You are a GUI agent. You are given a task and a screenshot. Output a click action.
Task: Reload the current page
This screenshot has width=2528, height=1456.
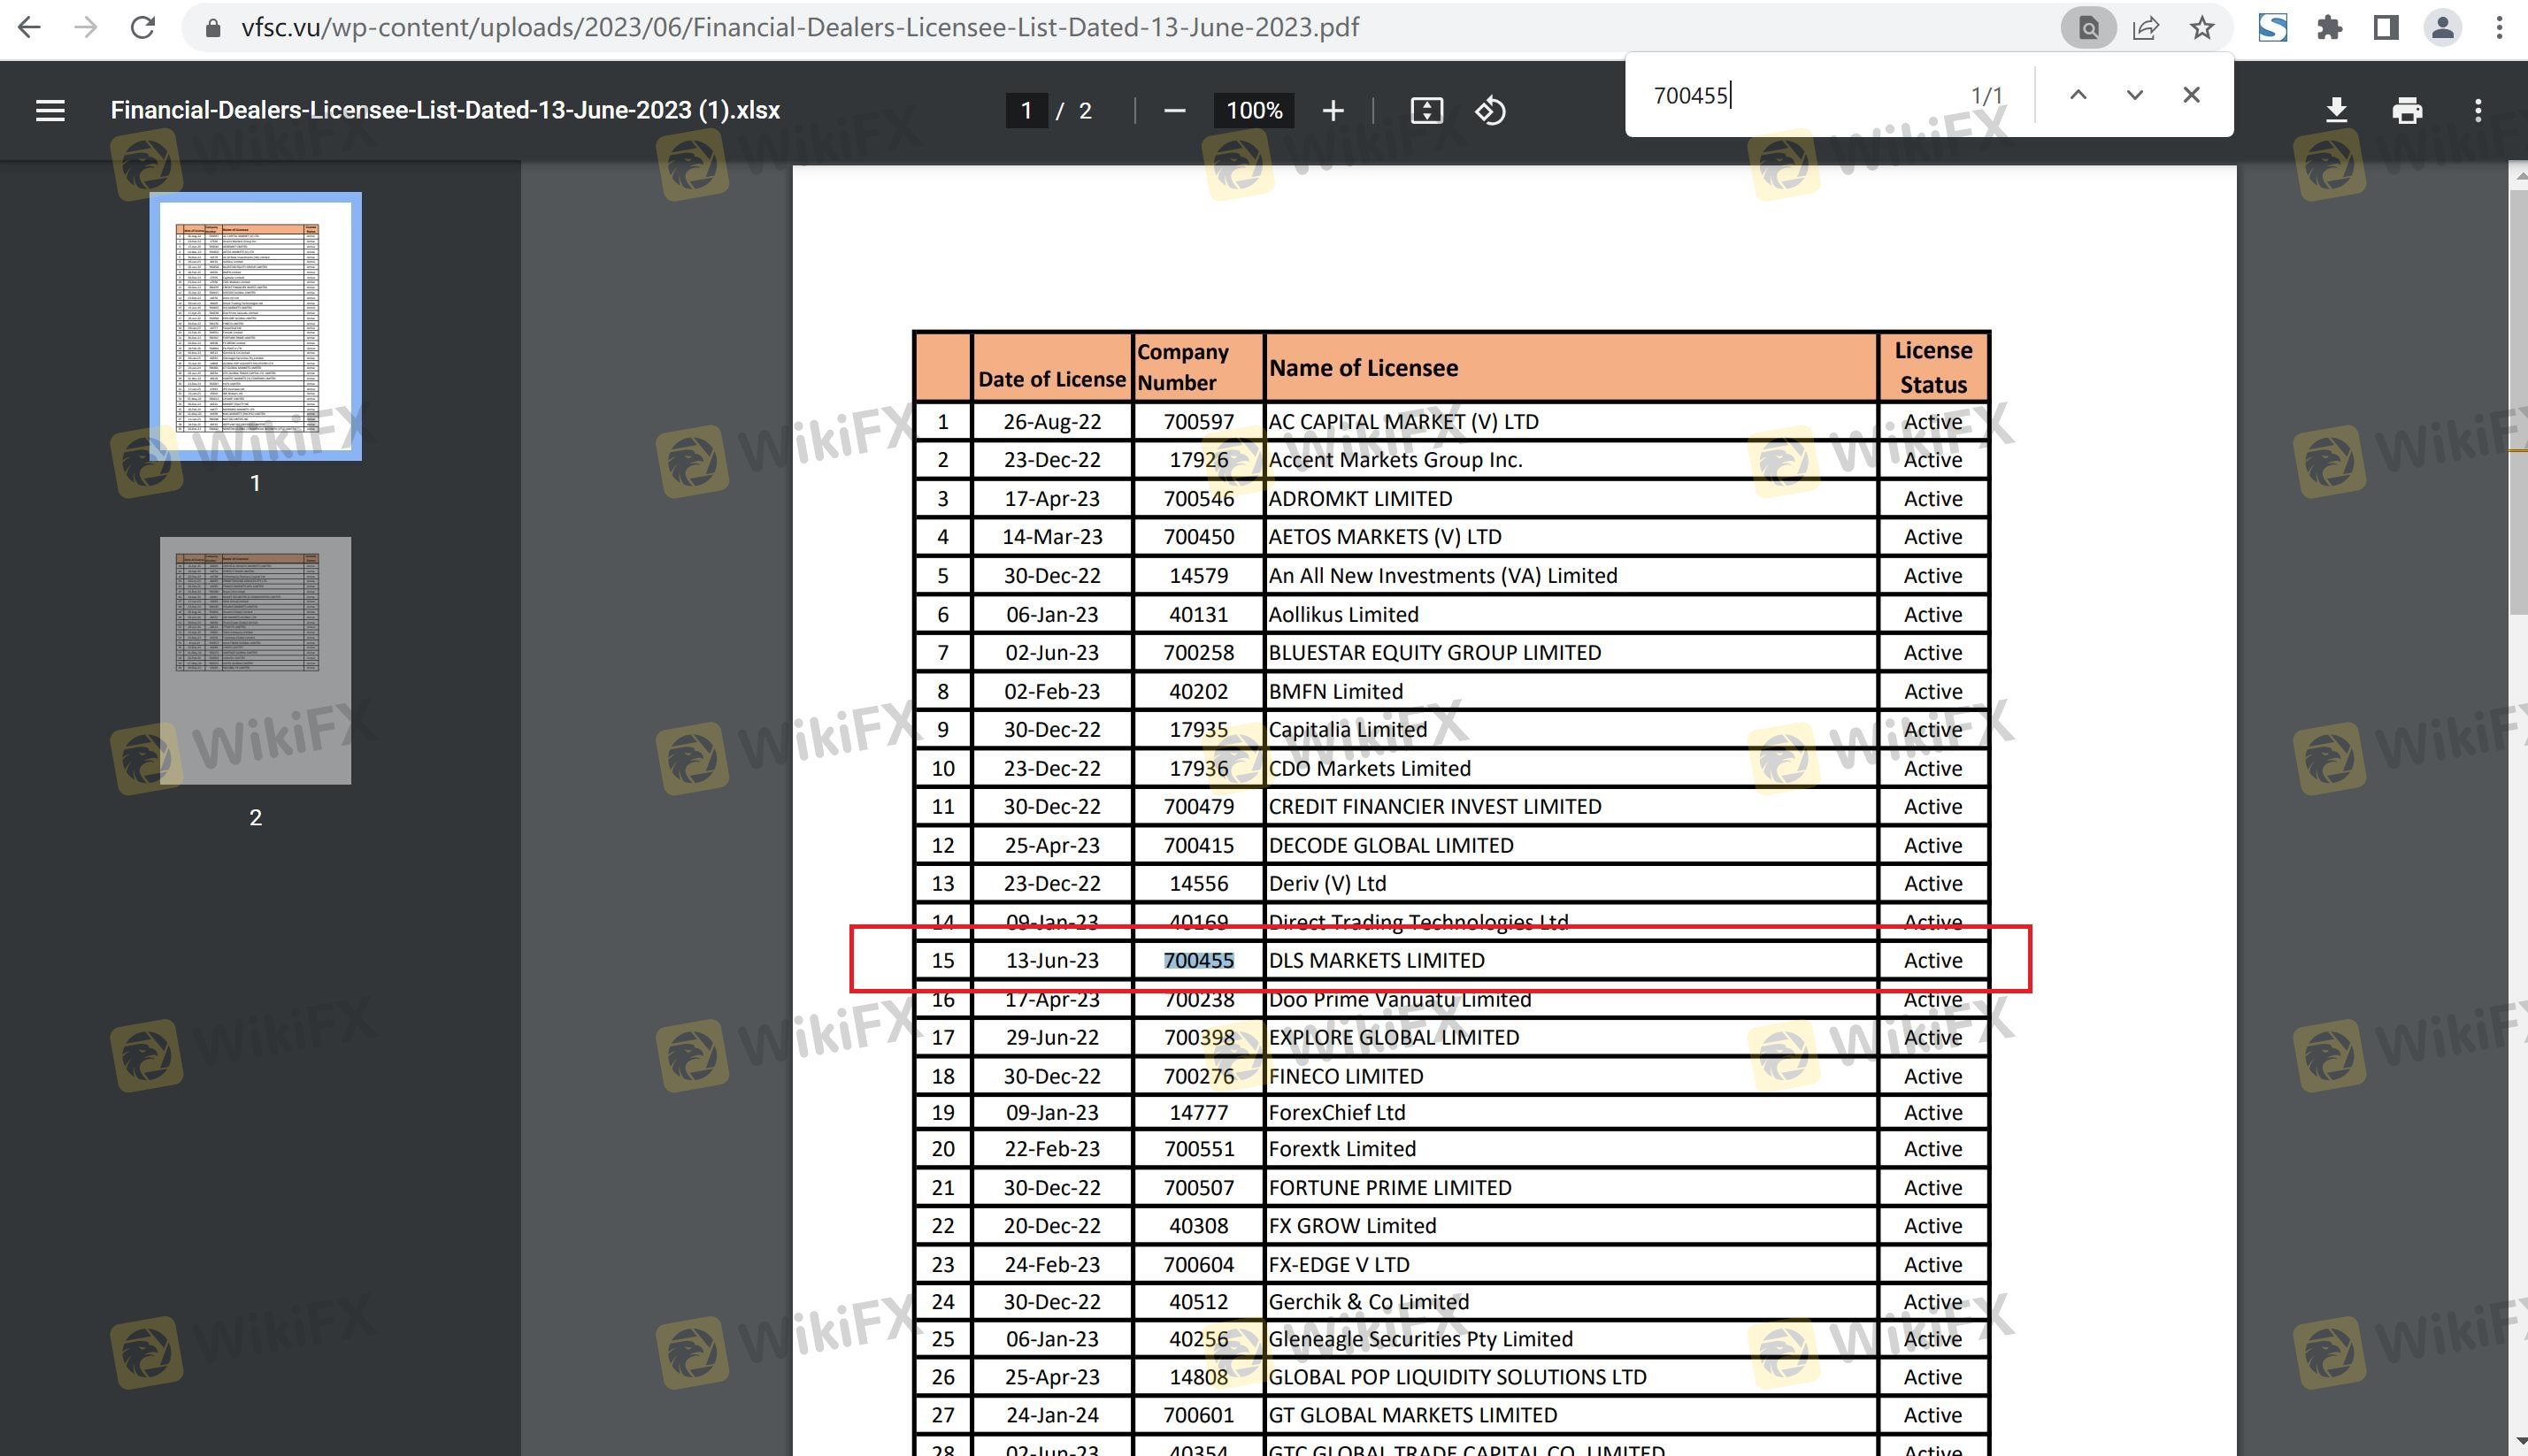click(x=143, y=28)
